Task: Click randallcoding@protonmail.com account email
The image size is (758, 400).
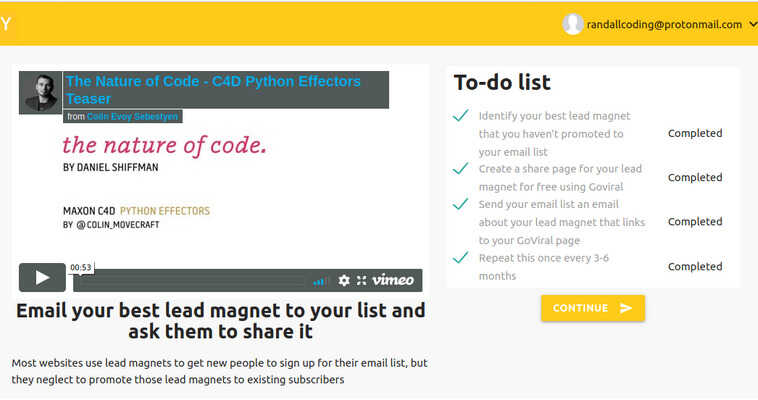Action: click(x=664, y=25)
